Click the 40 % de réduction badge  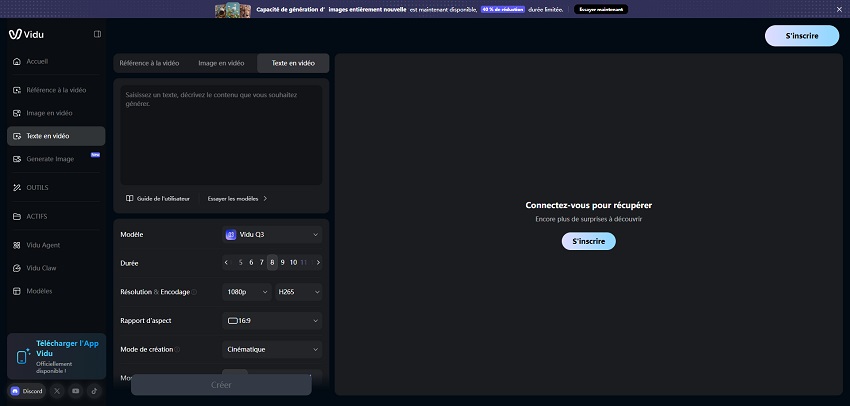tap(503, 9)
